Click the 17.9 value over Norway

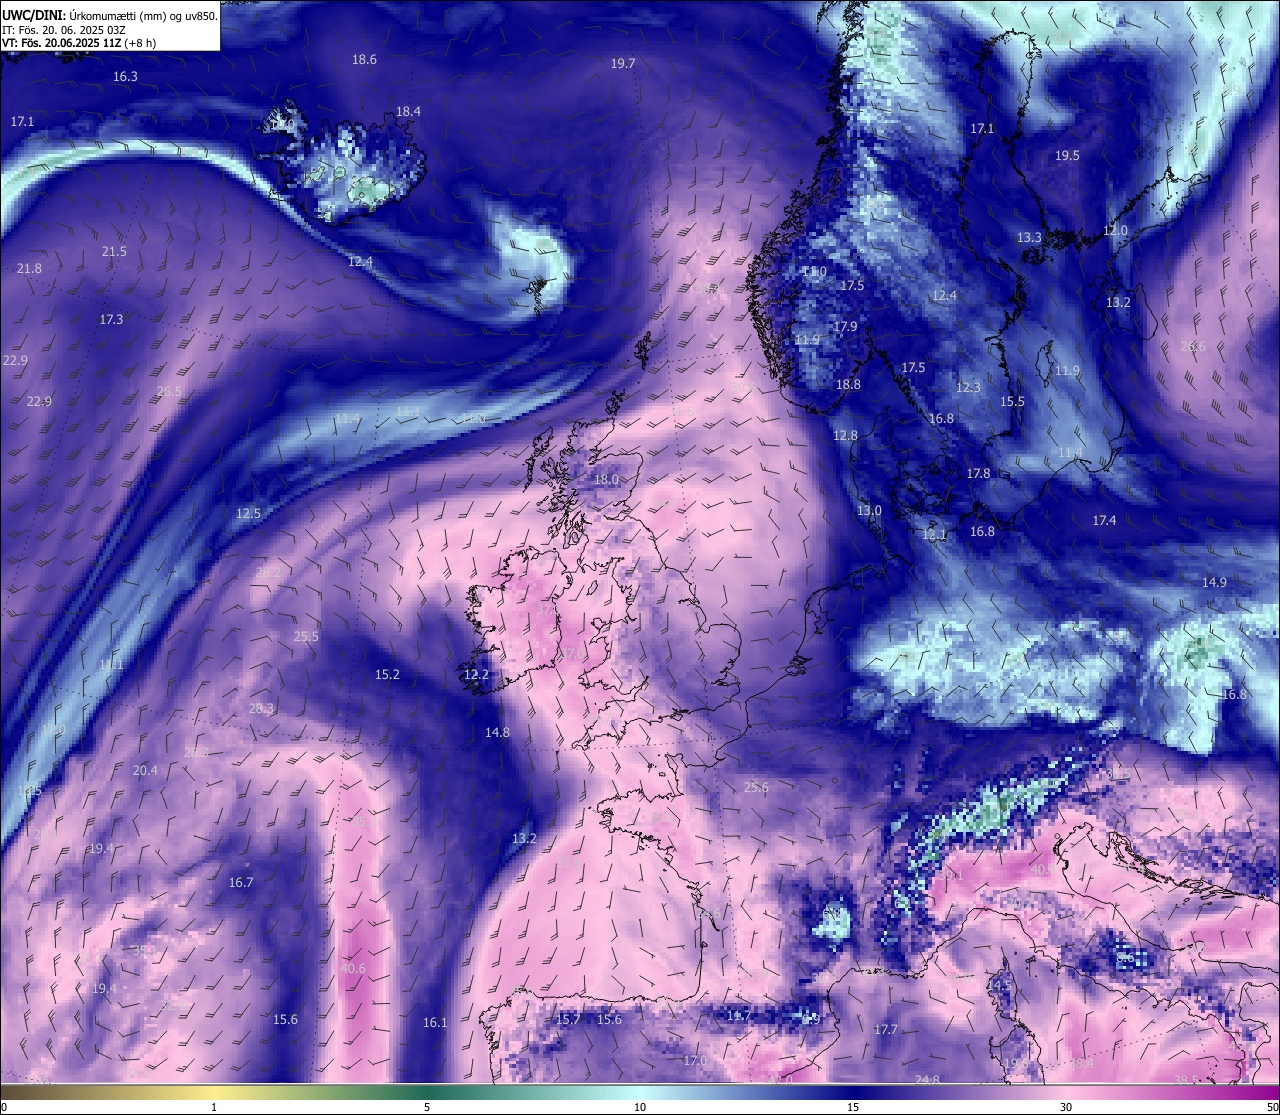coord(845,327)
